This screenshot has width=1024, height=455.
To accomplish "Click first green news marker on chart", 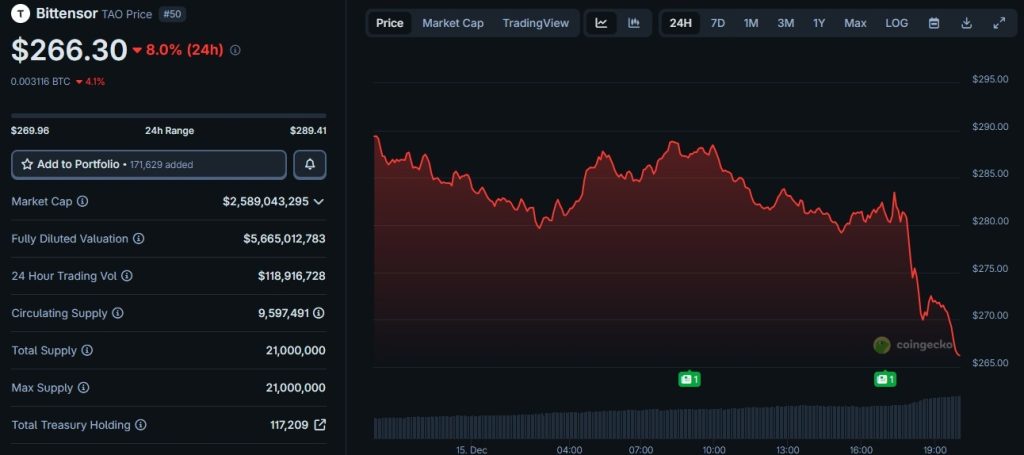I will click(688, 379).
